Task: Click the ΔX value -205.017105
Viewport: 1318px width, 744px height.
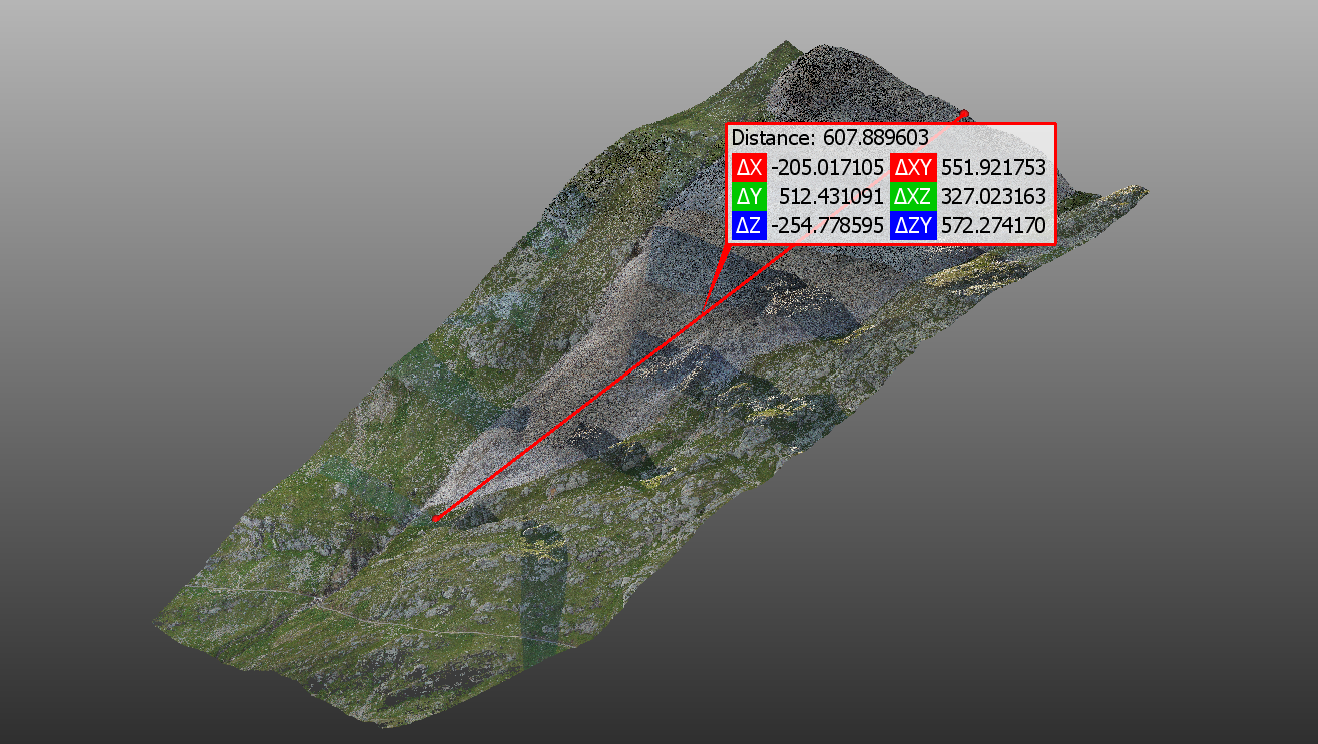Action: tap(827, 167)
